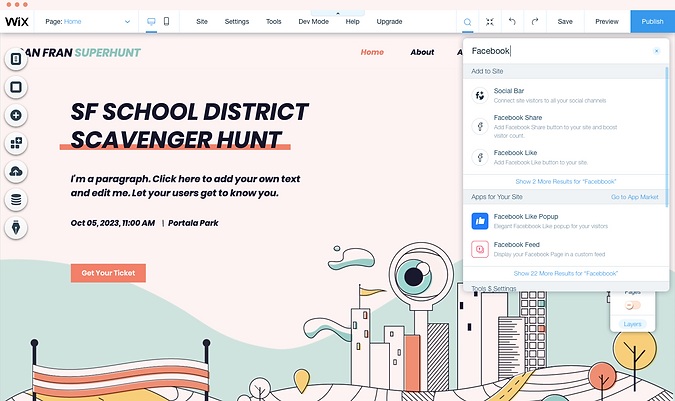Click the search magnifier icon in toolbar
This screenshot has height=401, width=675.
pyautogui.click(x=468, y=22)
